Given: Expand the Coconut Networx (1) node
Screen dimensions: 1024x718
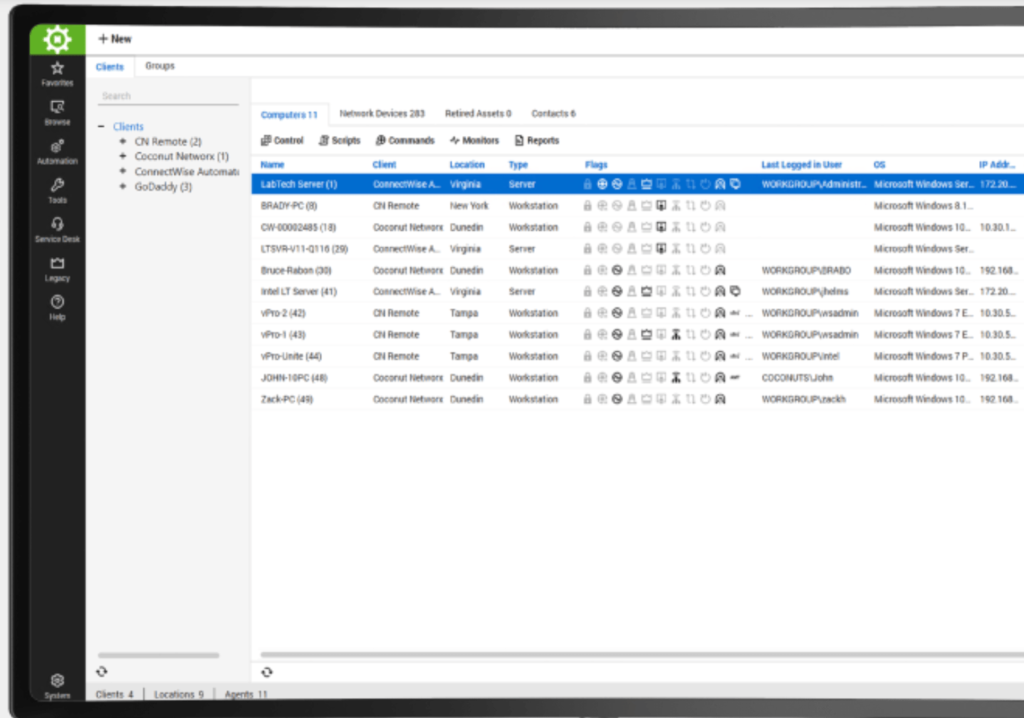Looking at the screenshot, I should click(123, 156).
